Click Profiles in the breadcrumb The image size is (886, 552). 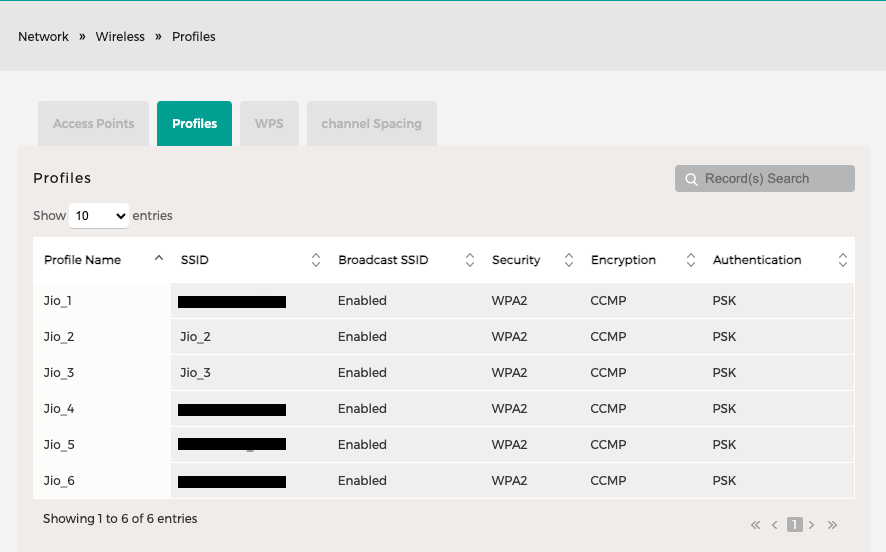(194, 37)
